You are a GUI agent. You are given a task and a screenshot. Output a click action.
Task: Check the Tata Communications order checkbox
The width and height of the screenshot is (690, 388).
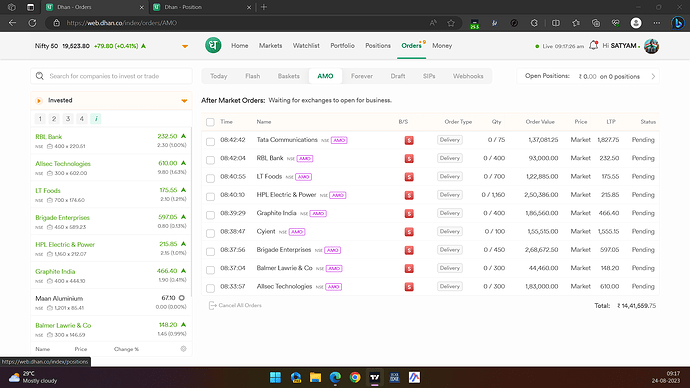click(x=210, y=142)
